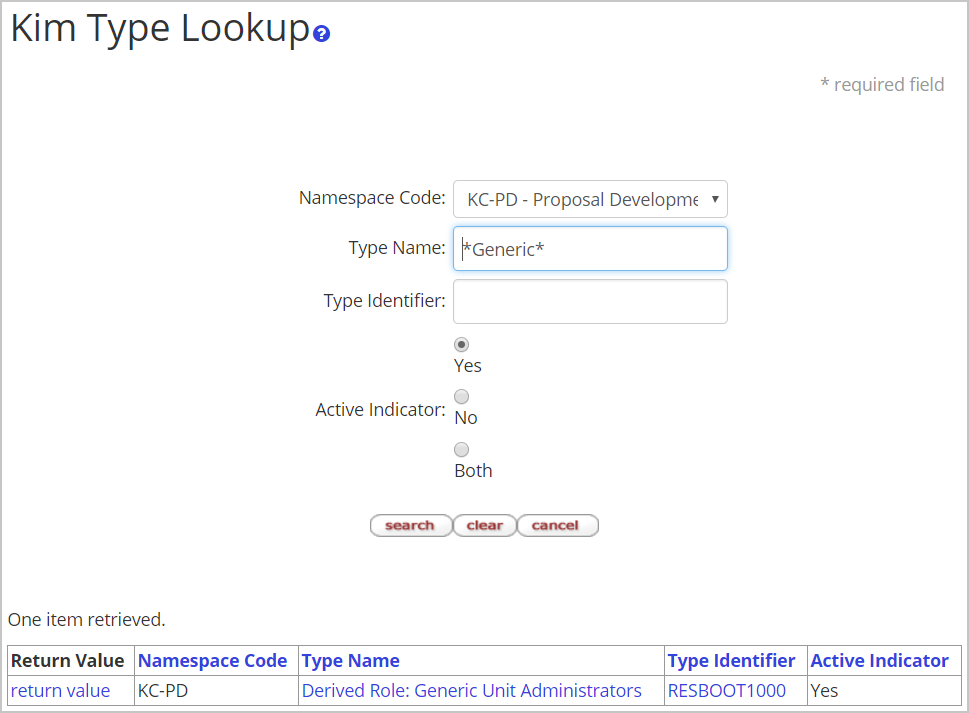969x713 pixels.
Task: Click the search button
Action: point(411,525)
